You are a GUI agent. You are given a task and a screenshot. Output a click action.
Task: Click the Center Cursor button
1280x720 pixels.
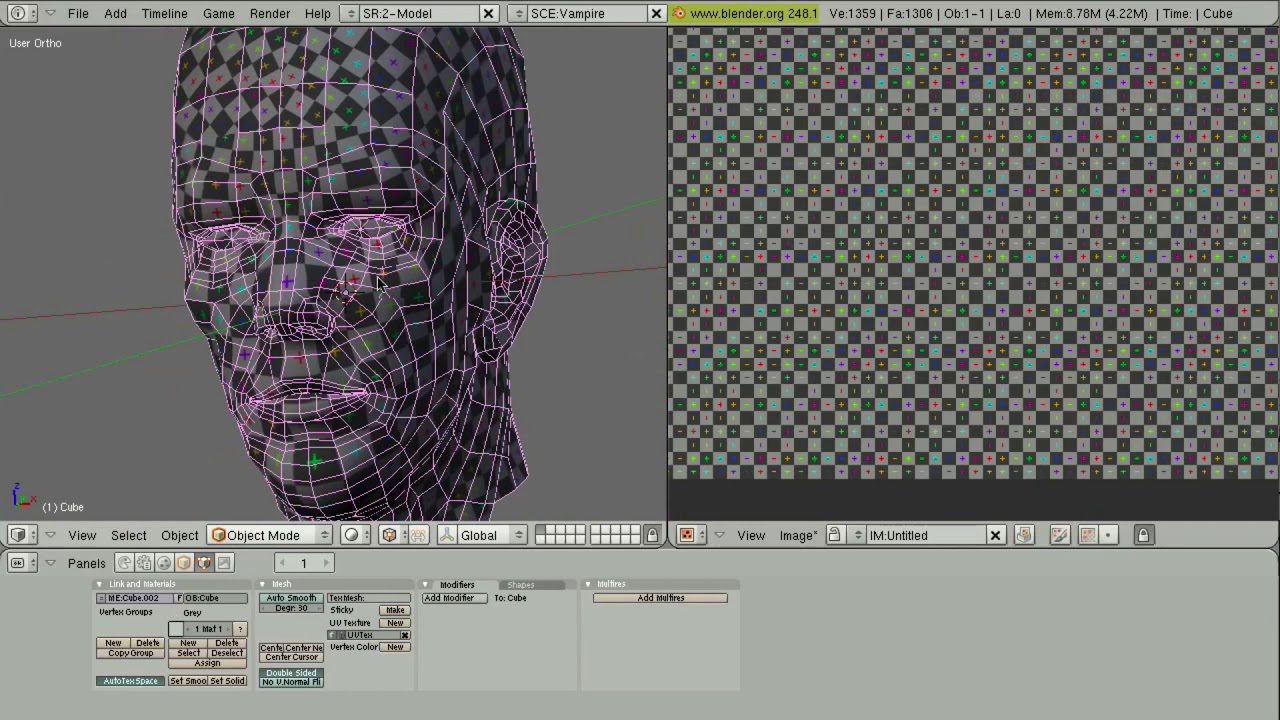291,657
